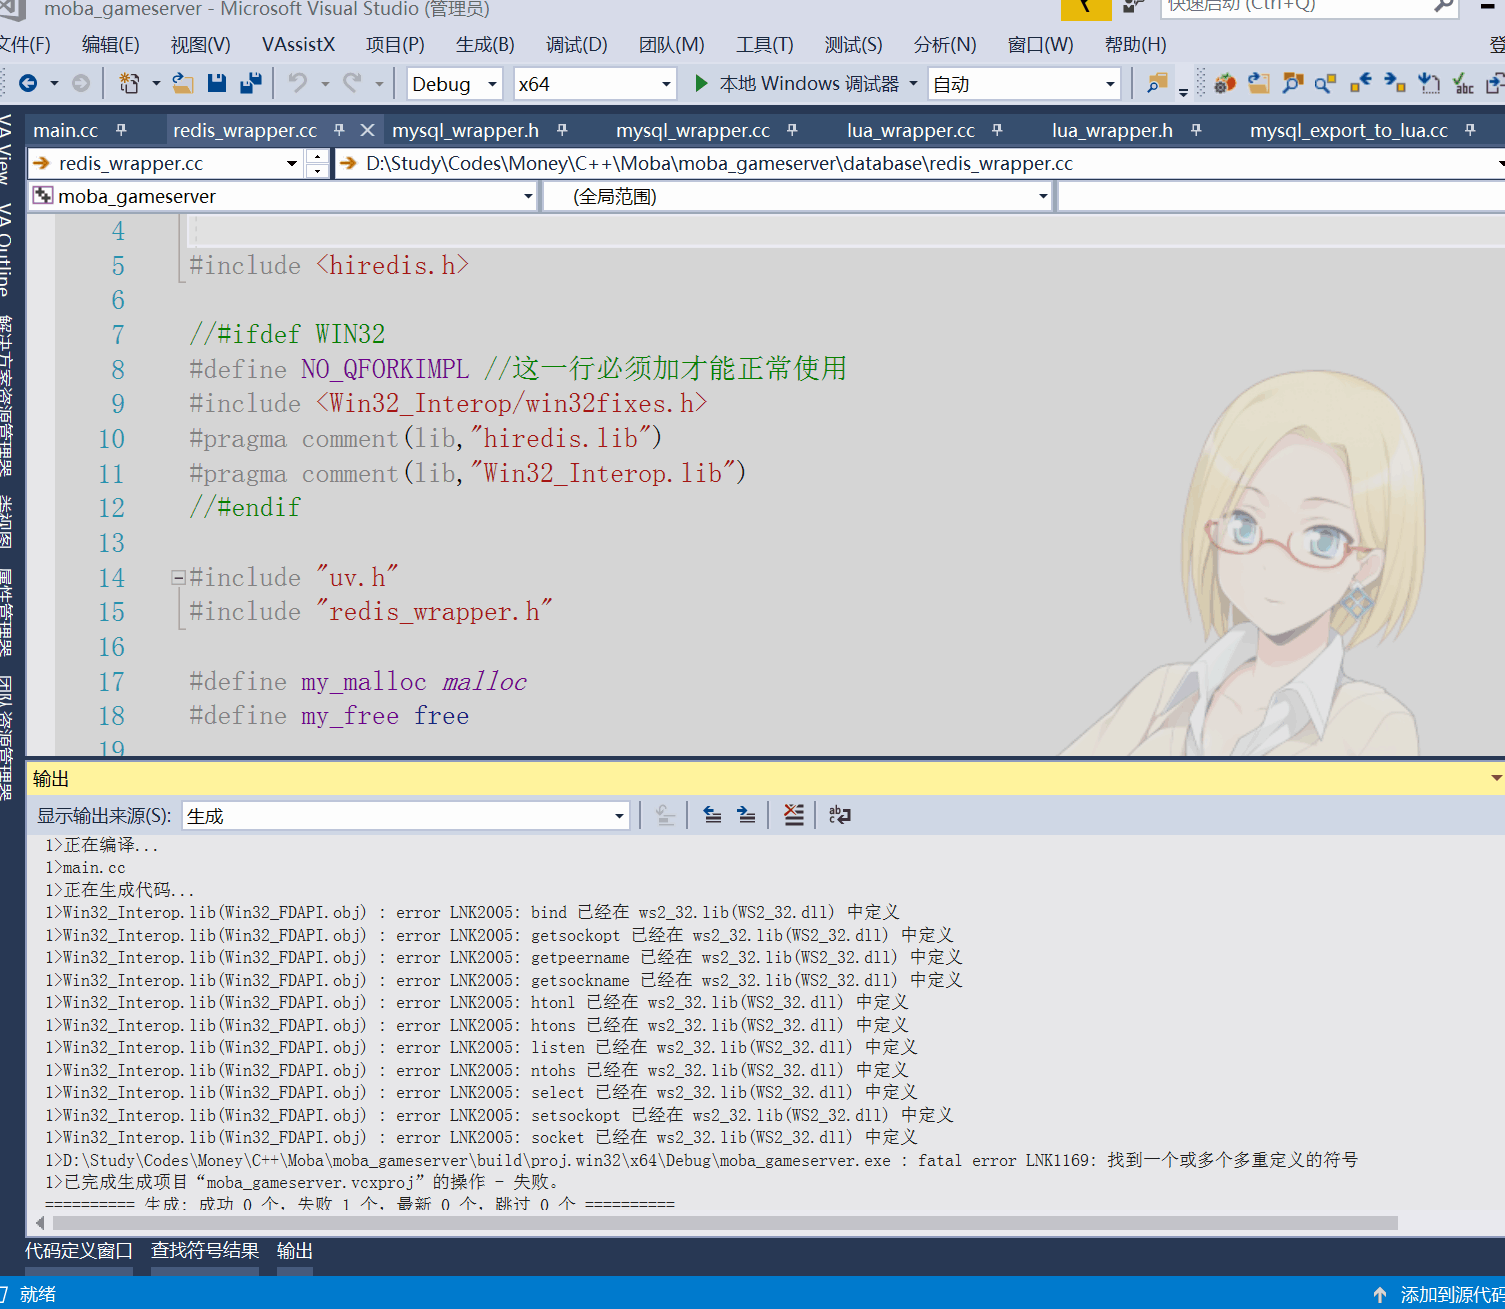Click the VA find references icon
Image resolution: width=1505 pixels, height=1309 pixels.
click(x=1293, y=84)
